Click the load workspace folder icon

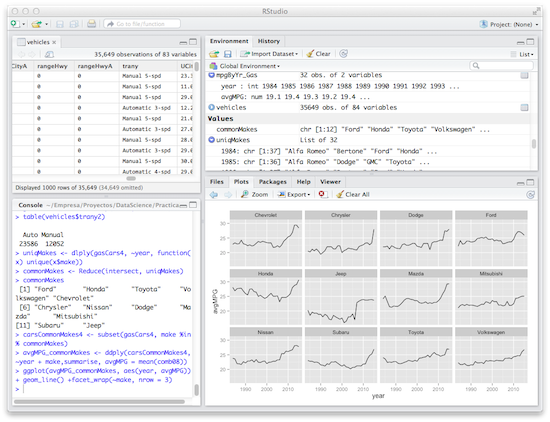click(x=214, y=54)
